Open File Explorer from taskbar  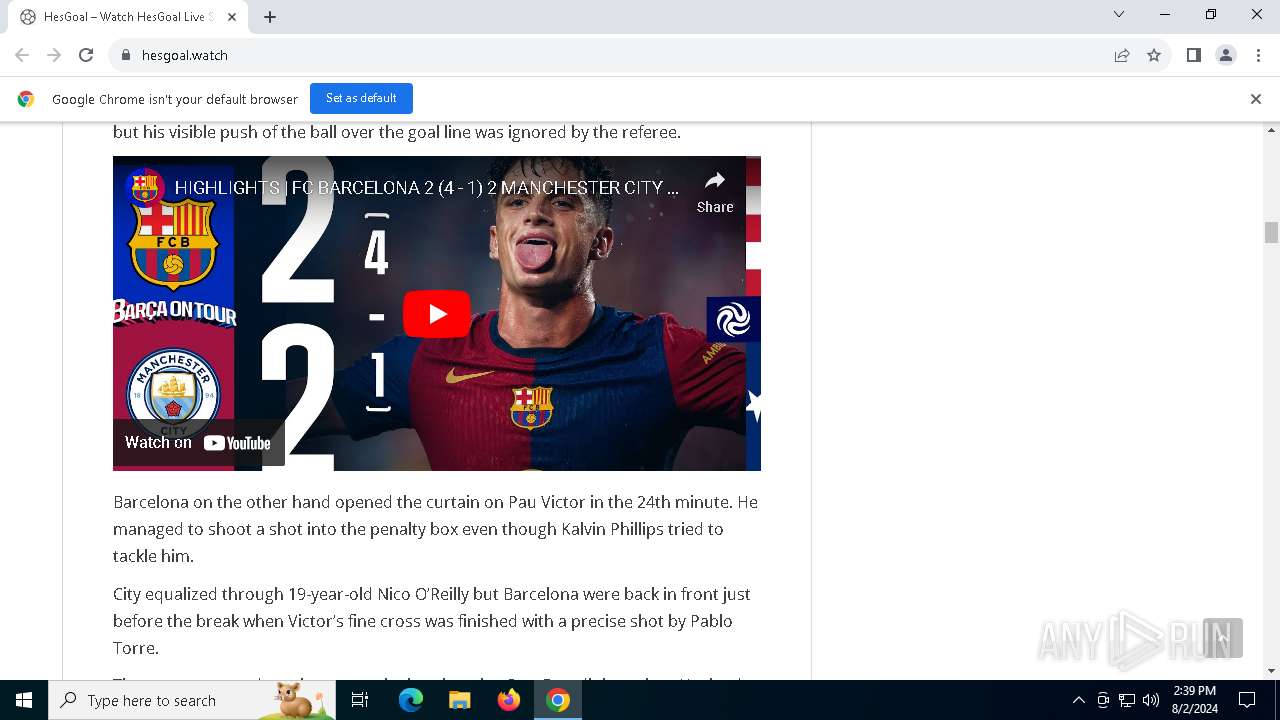click(460, 700)
